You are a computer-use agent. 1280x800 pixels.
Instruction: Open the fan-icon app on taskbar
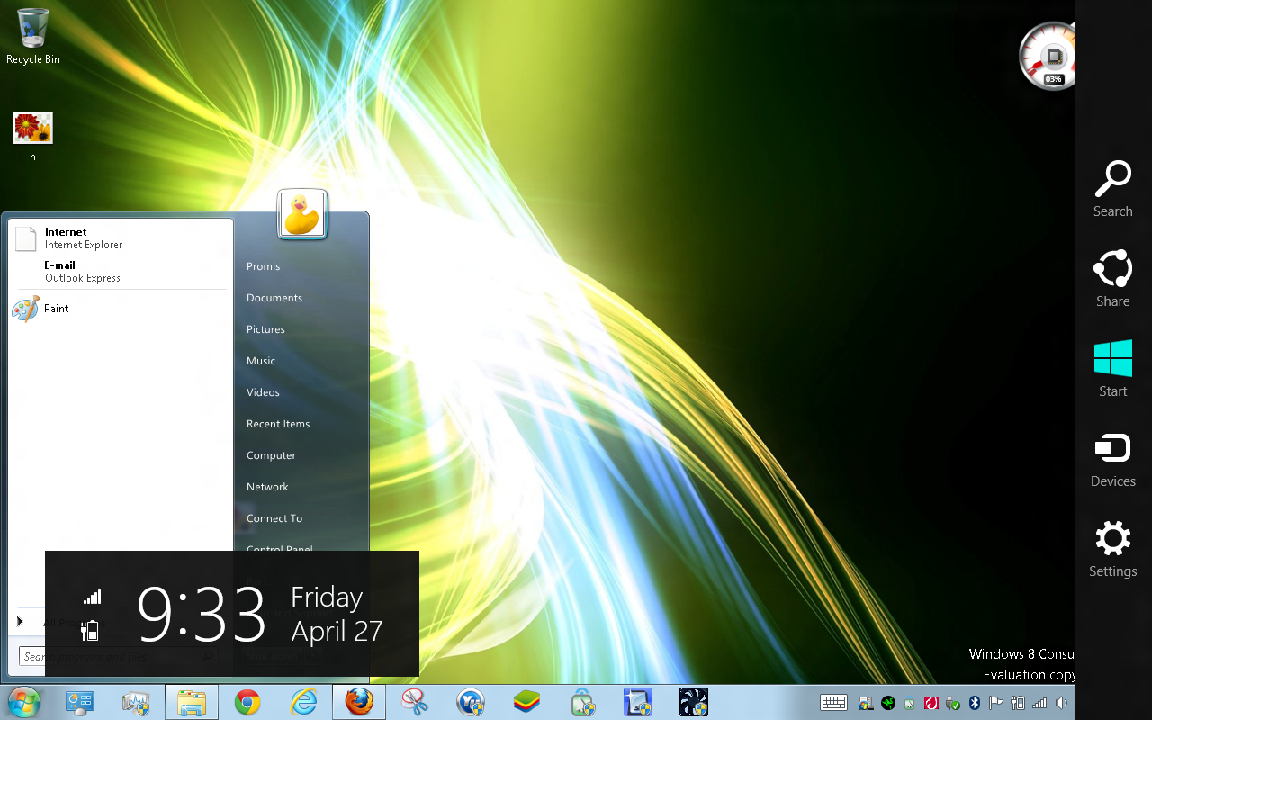click(x=693, y=703)
